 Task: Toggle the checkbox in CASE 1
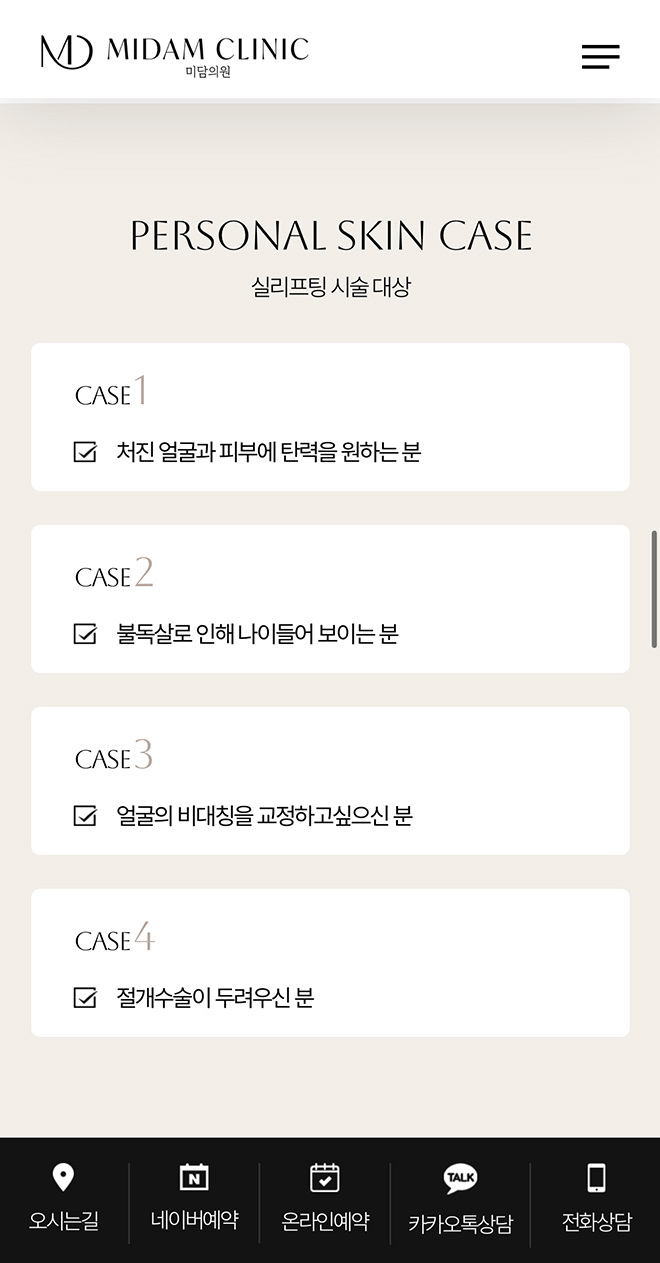86,452
